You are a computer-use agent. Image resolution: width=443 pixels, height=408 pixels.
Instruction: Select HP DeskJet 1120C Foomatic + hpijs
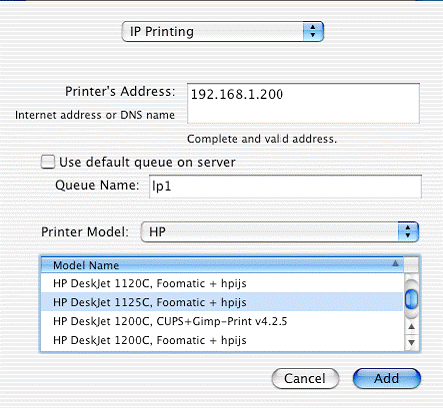click(x=222, y=283)
